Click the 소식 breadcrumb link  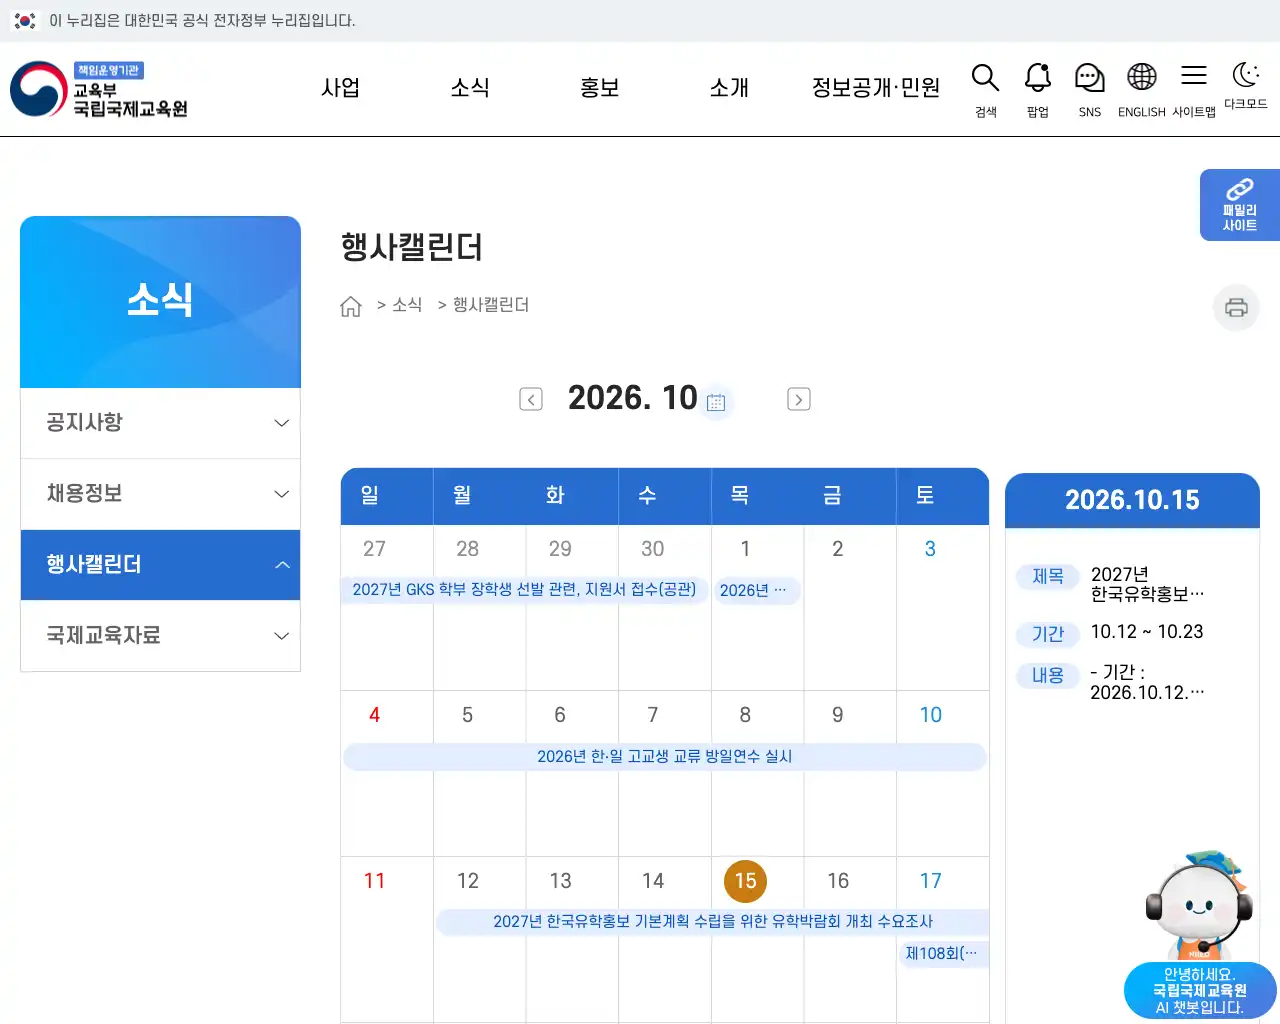[407, 305]
